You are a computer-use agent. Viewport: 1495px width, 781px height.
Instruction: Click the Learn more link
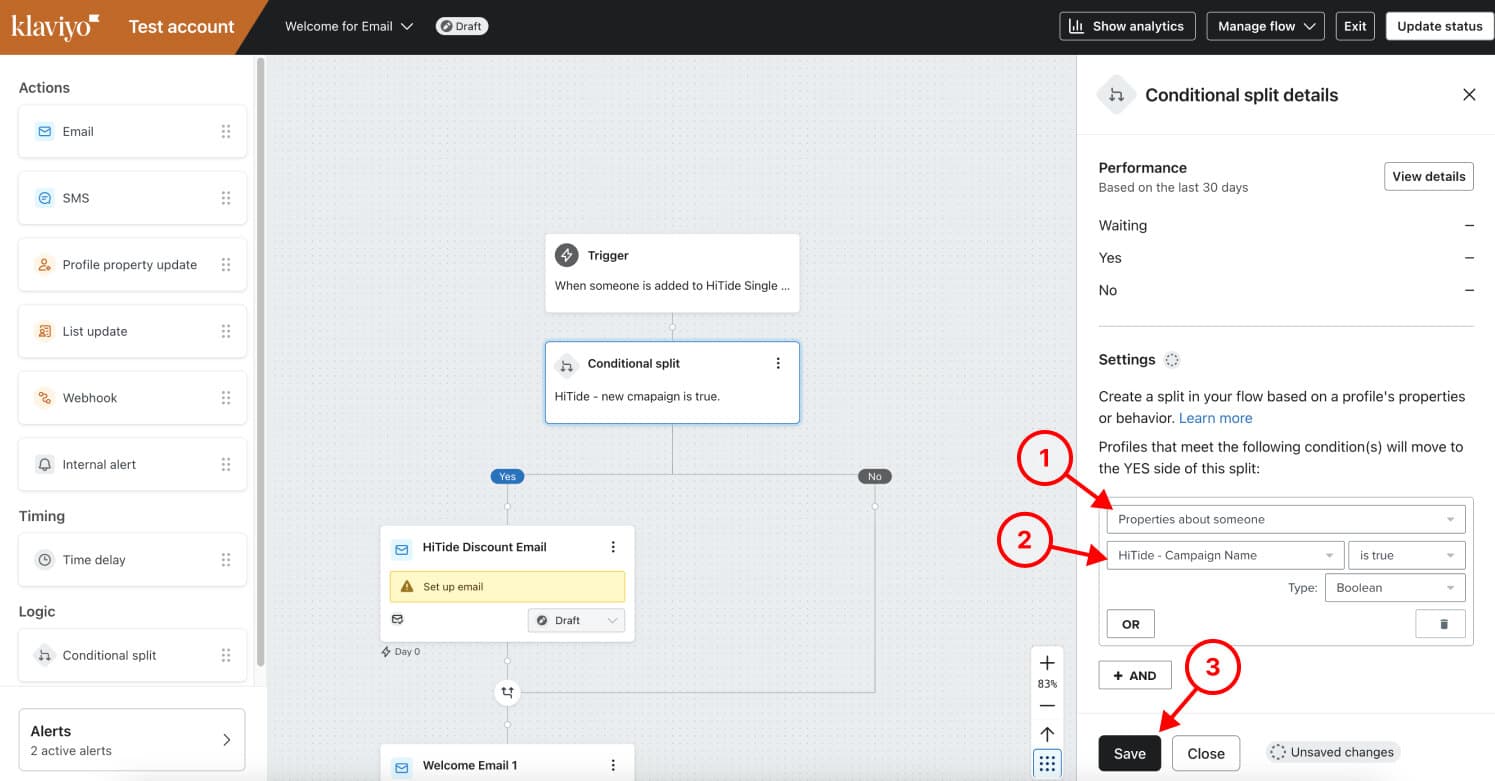click(1215, 418)
